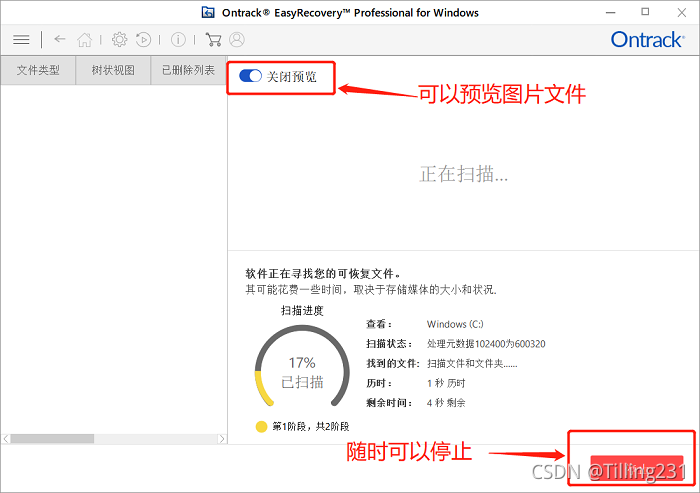Open settings via the gear icon
This screenshot has width=700, height=493.
point(119,40)
